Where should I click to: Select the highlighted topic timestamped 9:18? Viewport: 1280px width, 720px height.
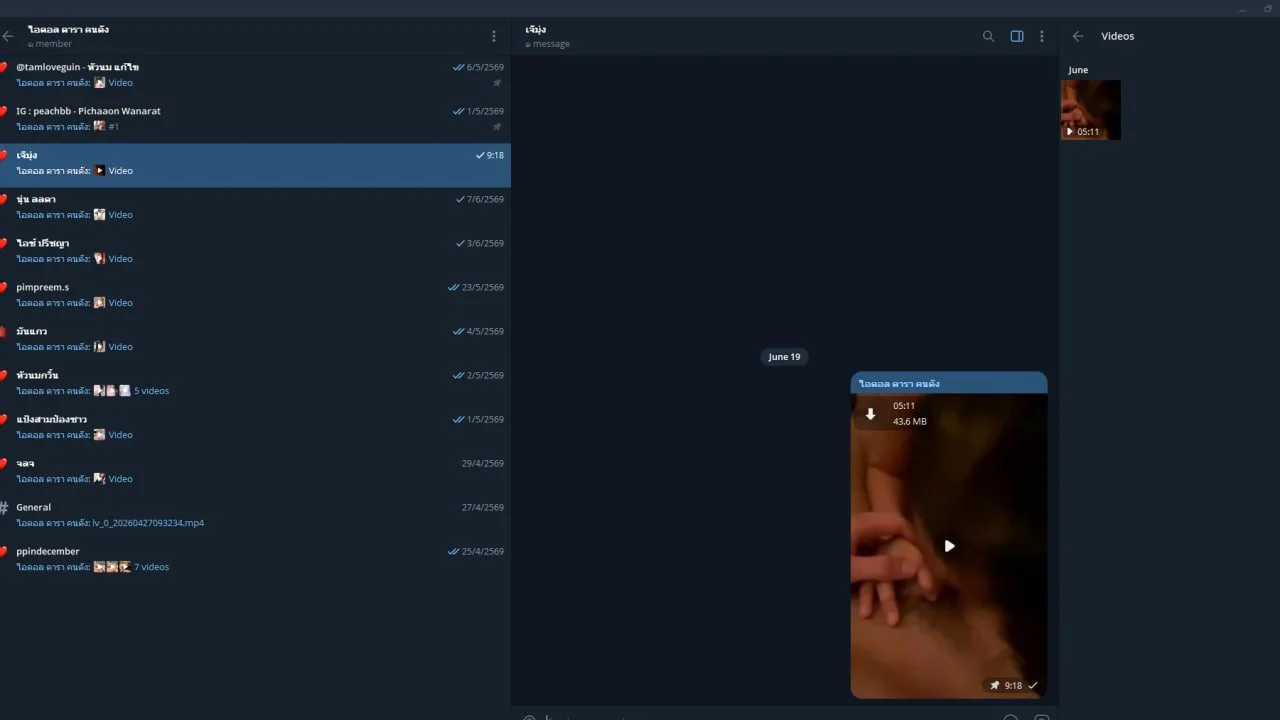coord(255,163)
